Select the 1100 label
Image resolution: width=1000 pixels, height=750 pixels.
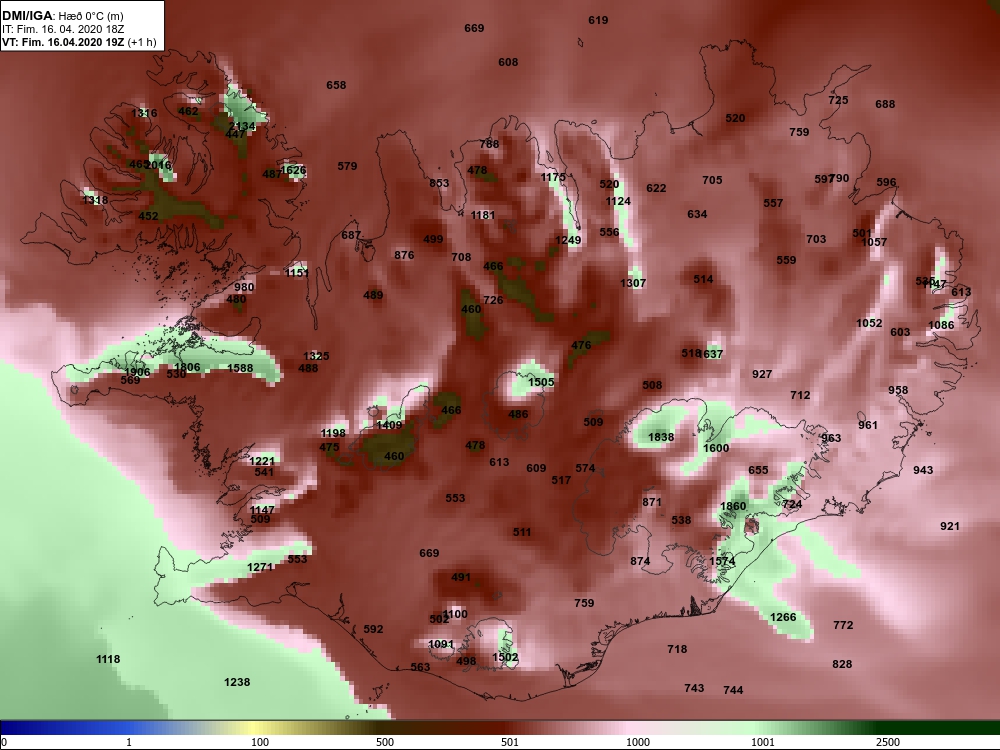pyautogui.click(x=455, y=614)
